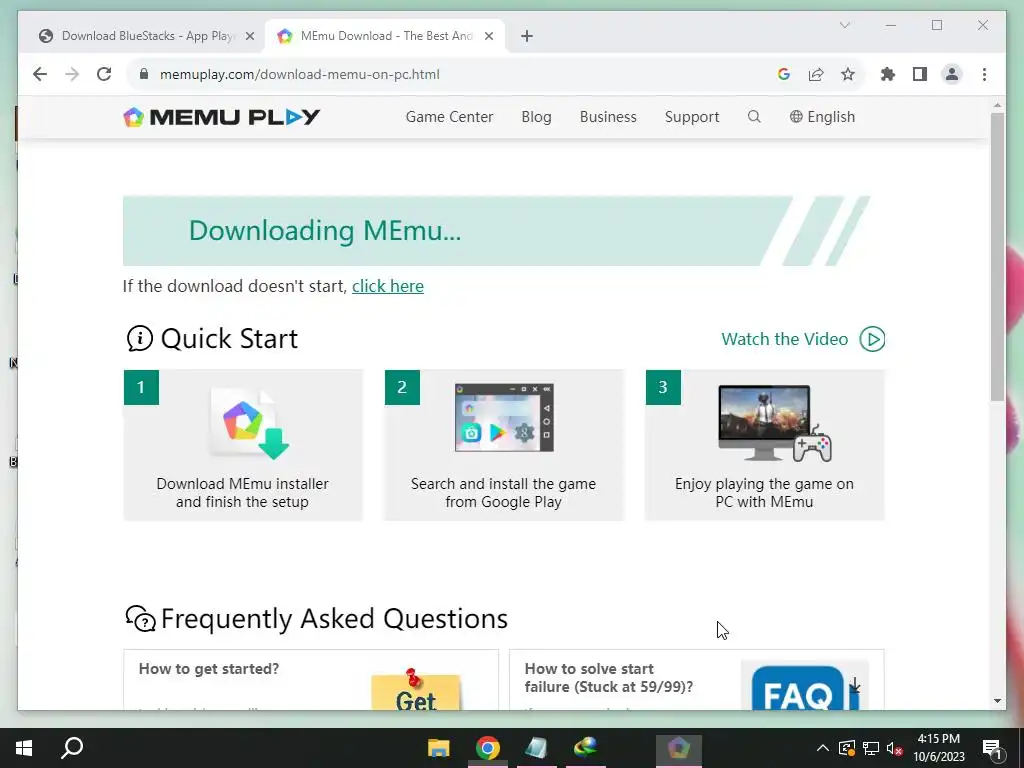Click 'Download MEmu installer and finish the setup'
This screenshot has width=1024, height=768.
coord(242,492)
